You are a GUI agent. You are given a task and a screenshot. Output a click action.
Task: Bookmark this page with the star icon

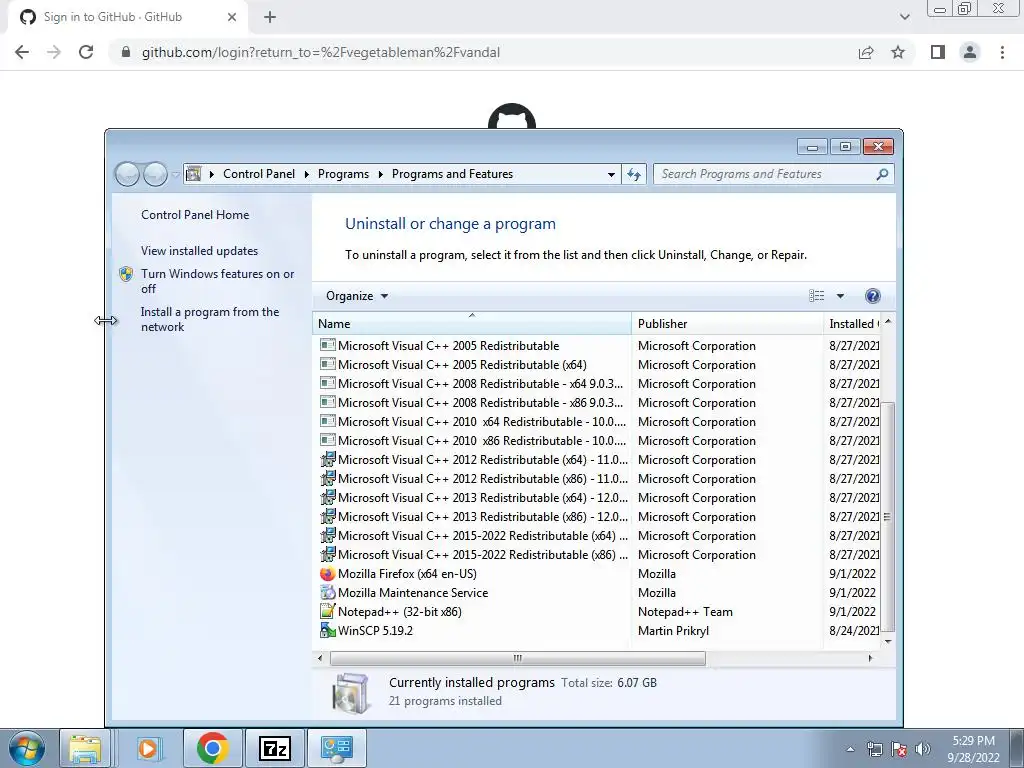click(x=898, y=52)
